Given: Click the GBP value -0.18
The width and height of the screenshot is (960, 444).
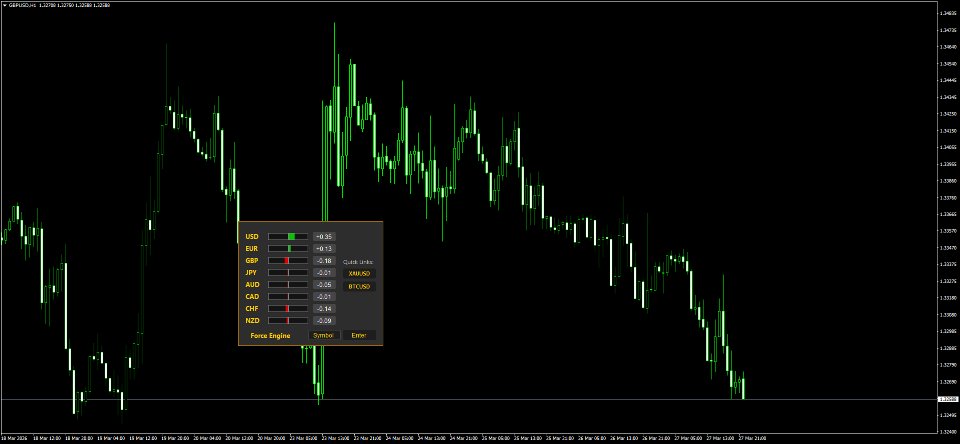Looking at the screenshot, I should (324, 261).
